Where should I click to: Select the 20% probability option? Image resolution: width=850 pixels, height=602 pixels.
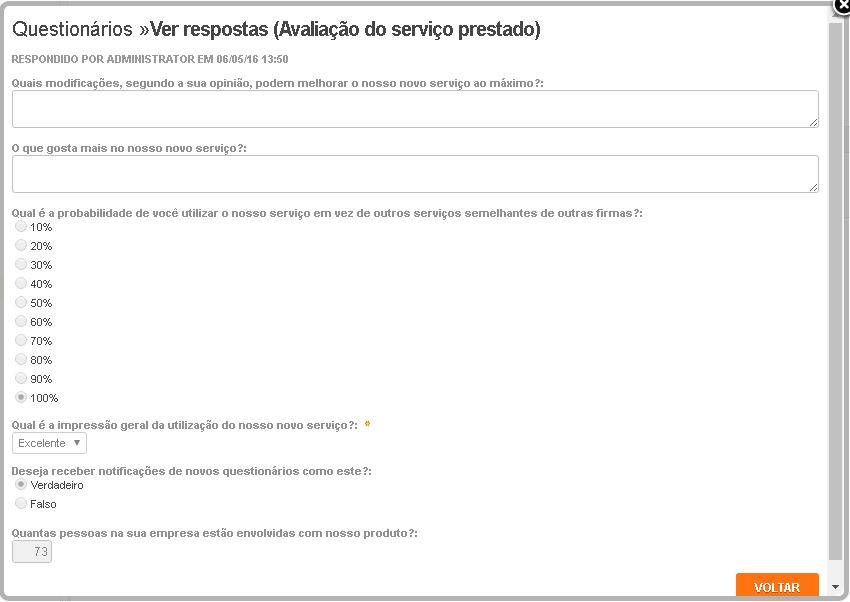[21, 245]
